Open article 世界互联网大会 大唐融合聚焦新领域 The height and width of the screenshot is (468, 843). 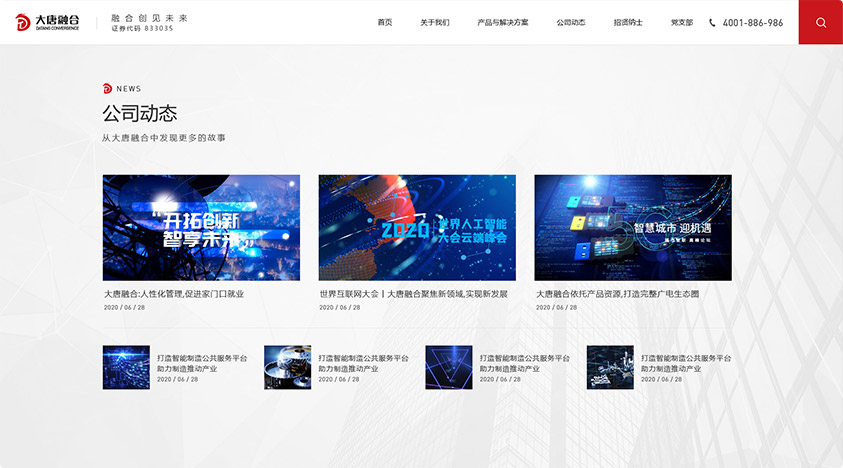(413, 294)
